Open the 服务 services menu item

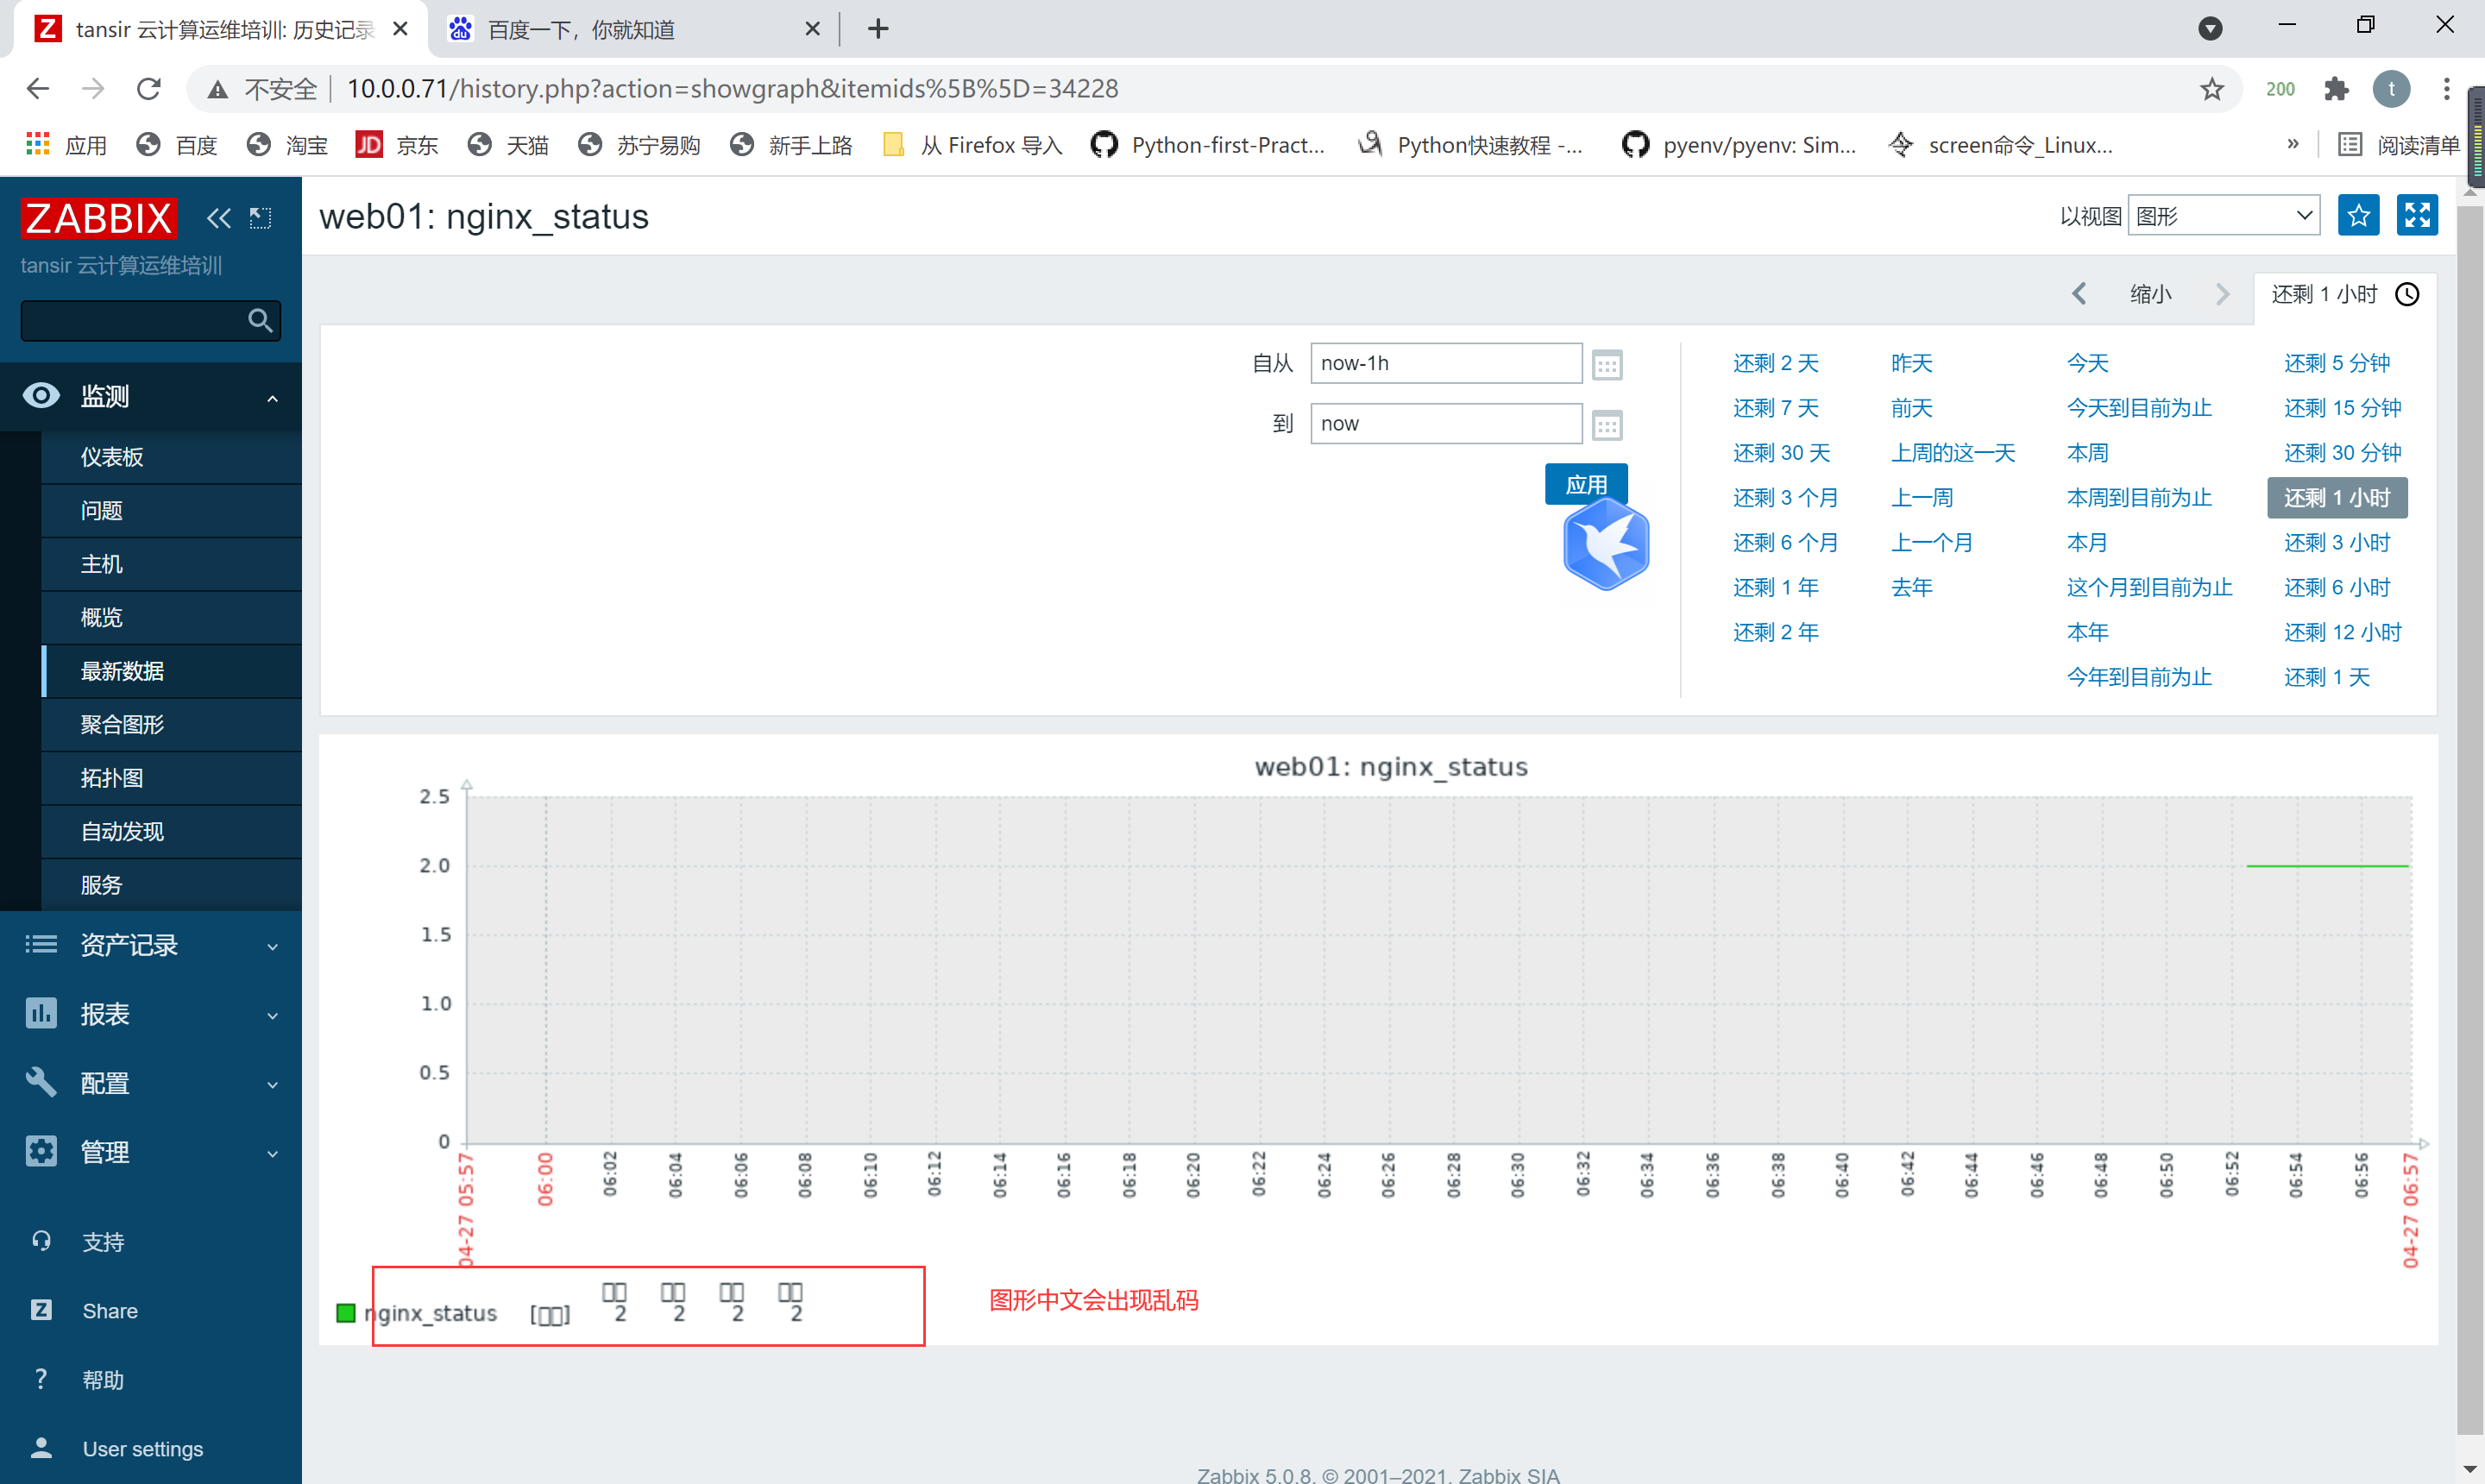pos(172,885)
